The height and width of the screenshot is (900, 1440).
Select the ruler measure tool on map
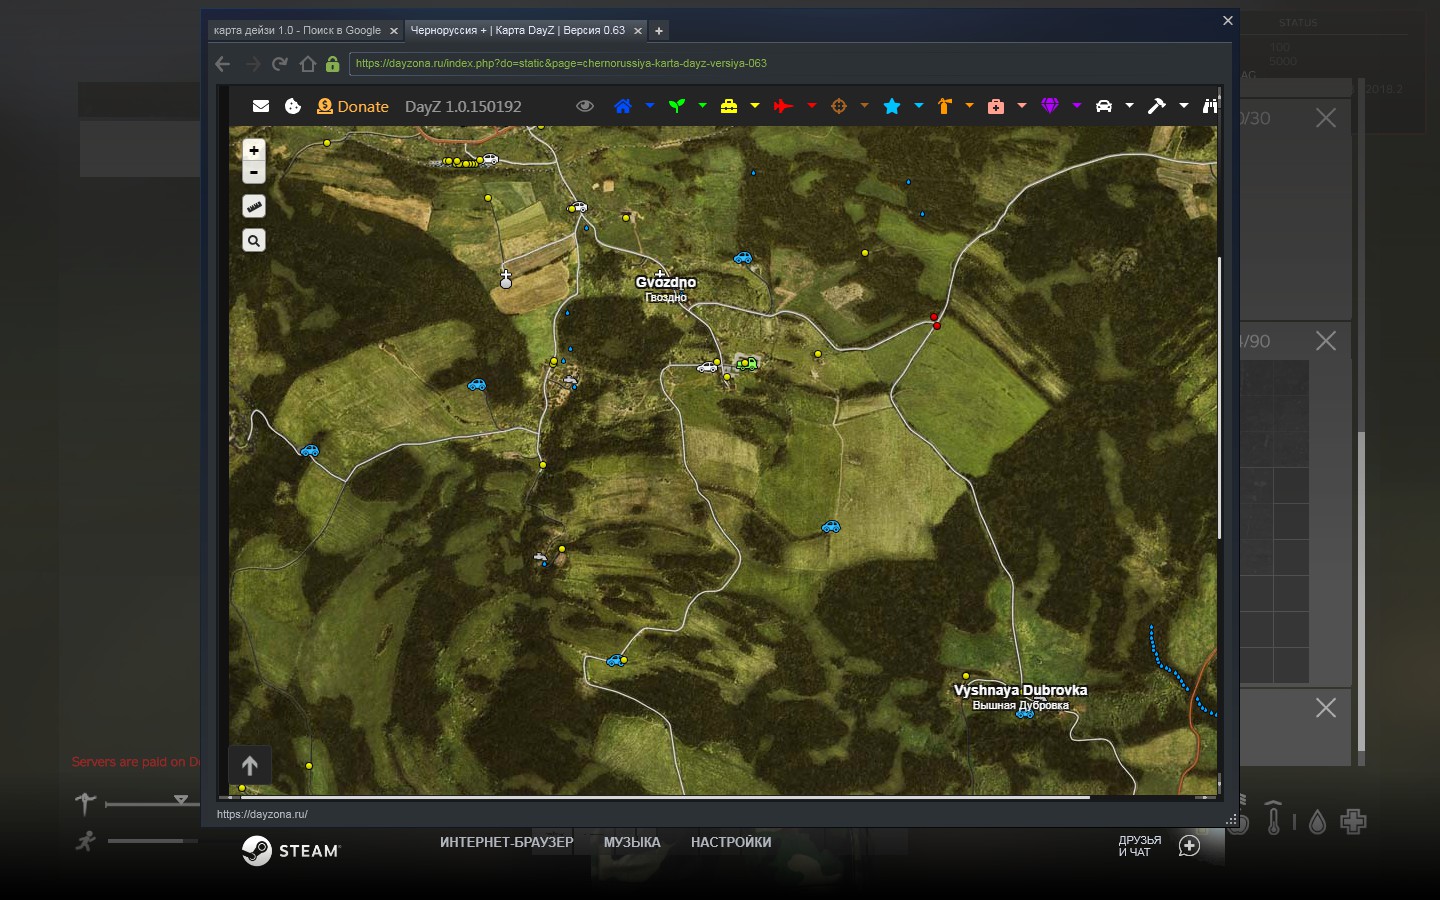coord(254,207)
